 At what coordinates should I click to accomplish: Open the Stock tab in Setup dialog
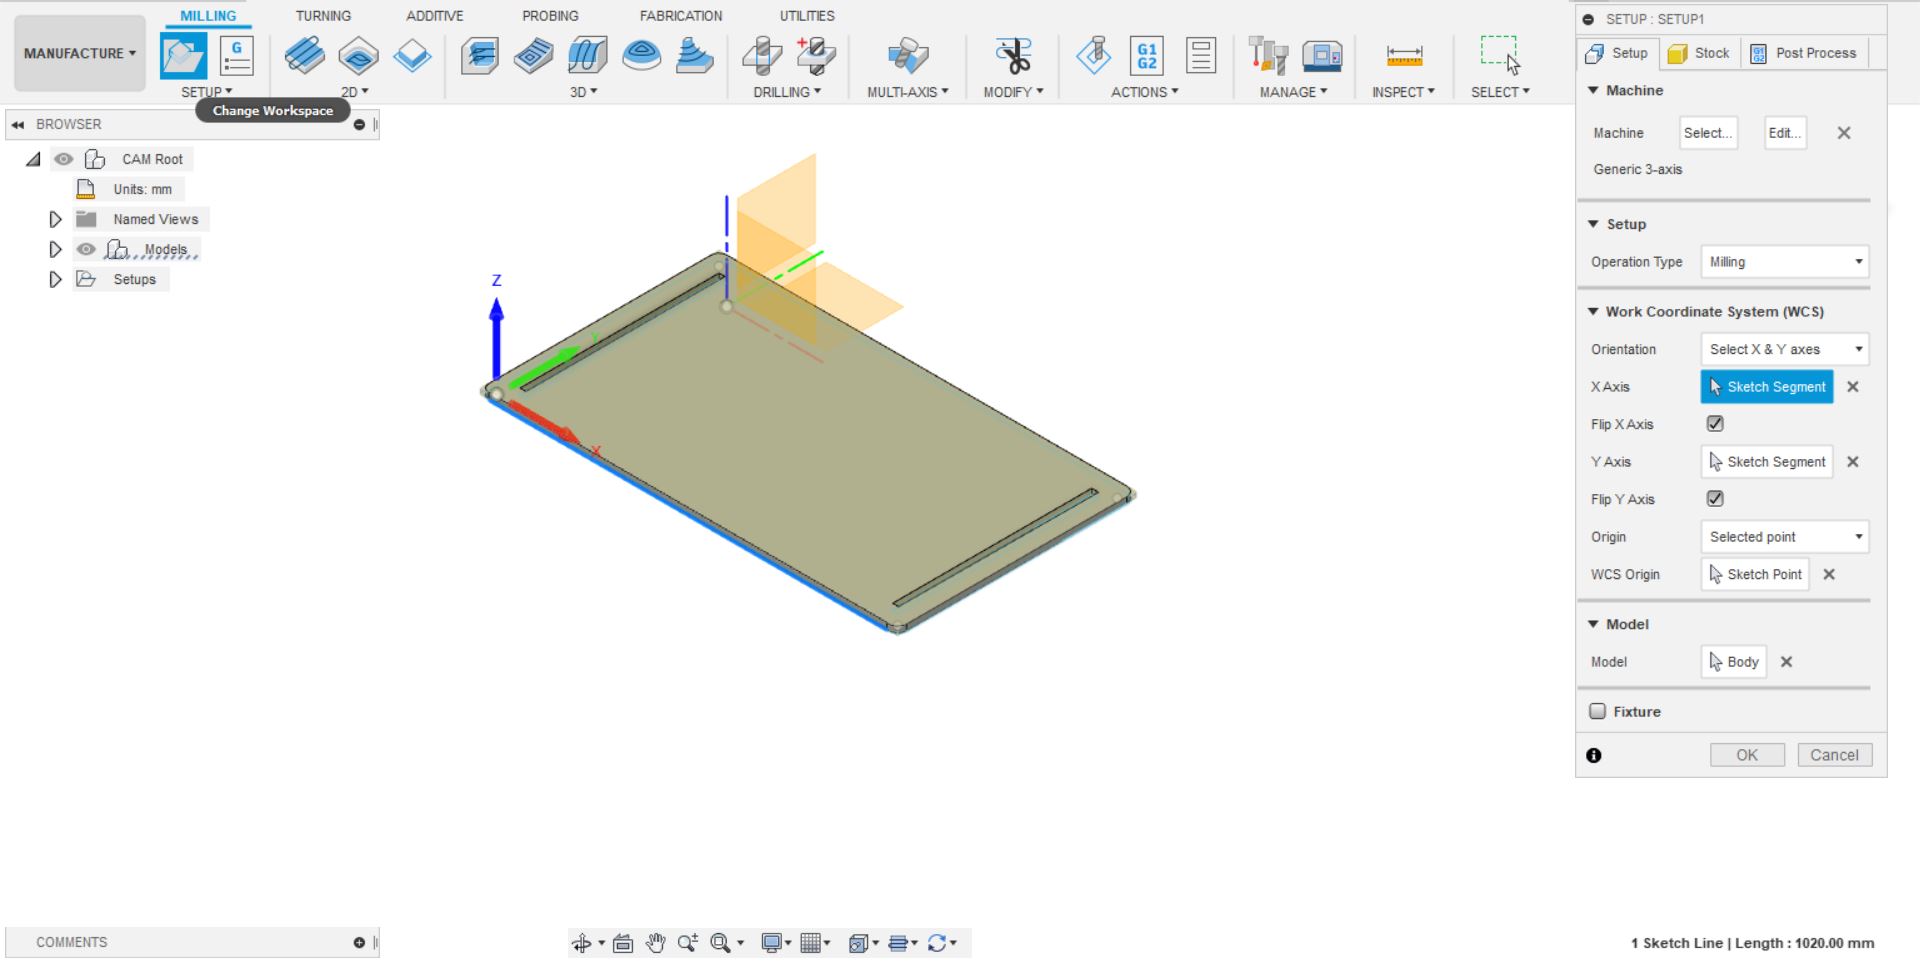(x=1700, y=53)
